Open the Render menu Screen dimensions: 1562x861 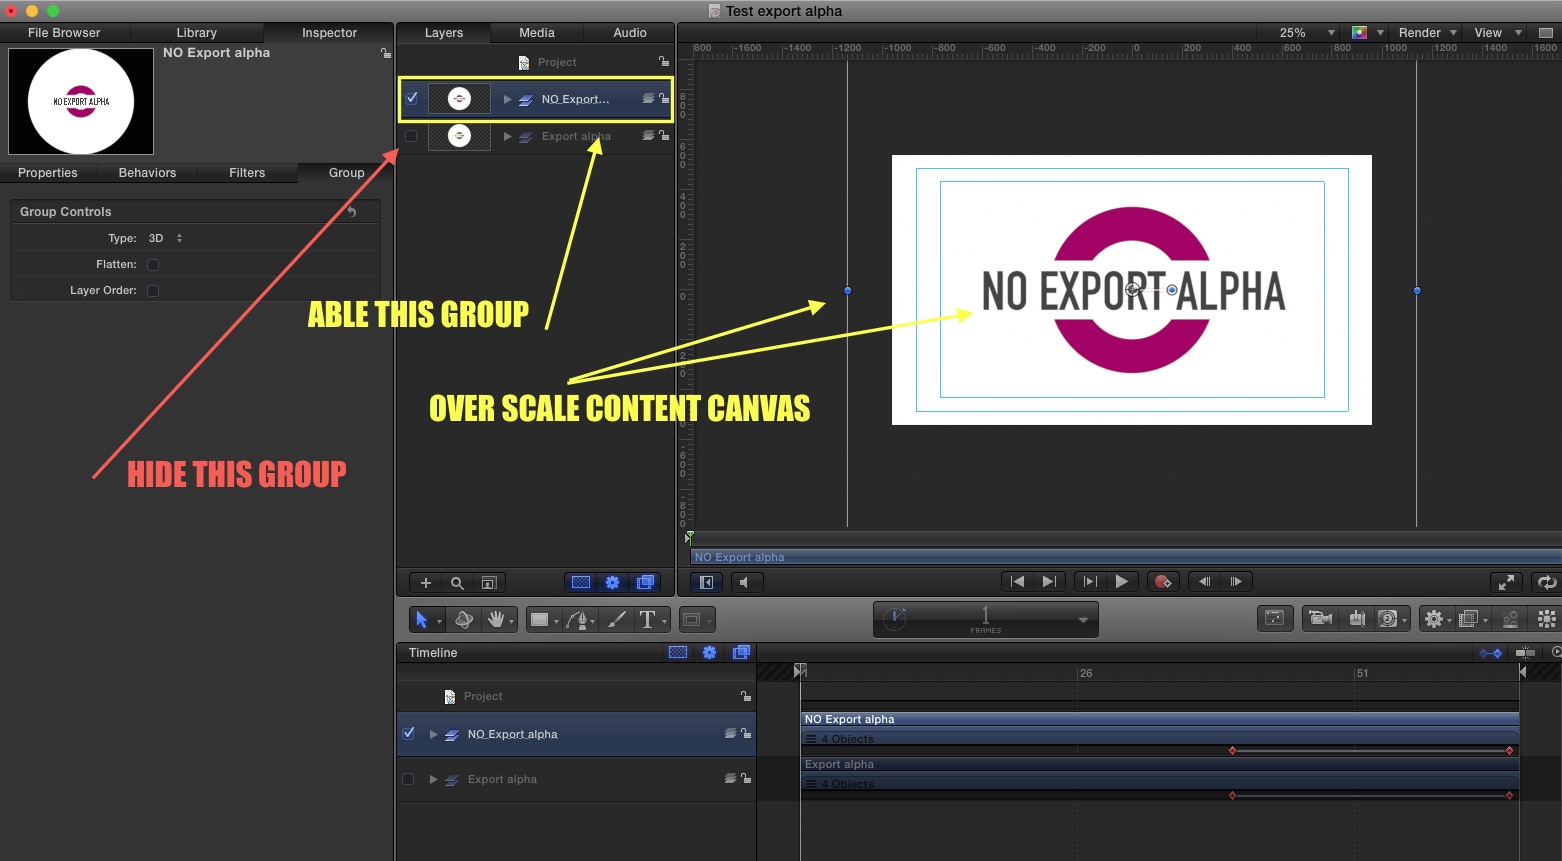1427,33
